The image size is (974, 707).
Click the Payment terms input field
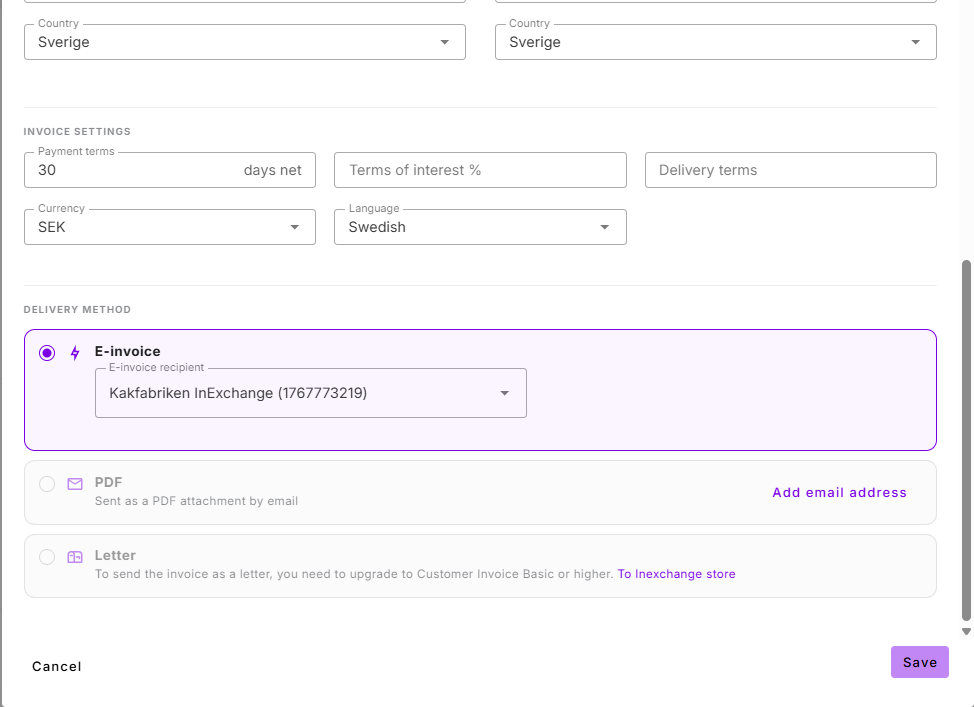point(170,170)
